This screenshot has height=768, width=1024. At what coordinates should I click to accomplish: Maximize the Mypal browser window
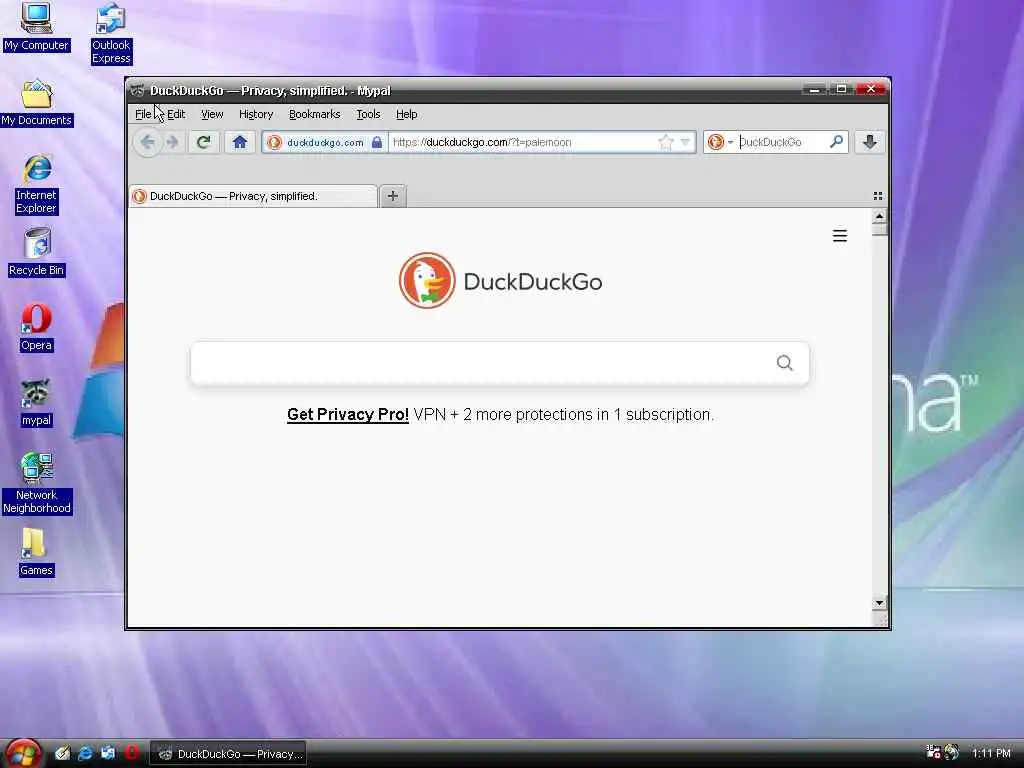coord(842,89)
